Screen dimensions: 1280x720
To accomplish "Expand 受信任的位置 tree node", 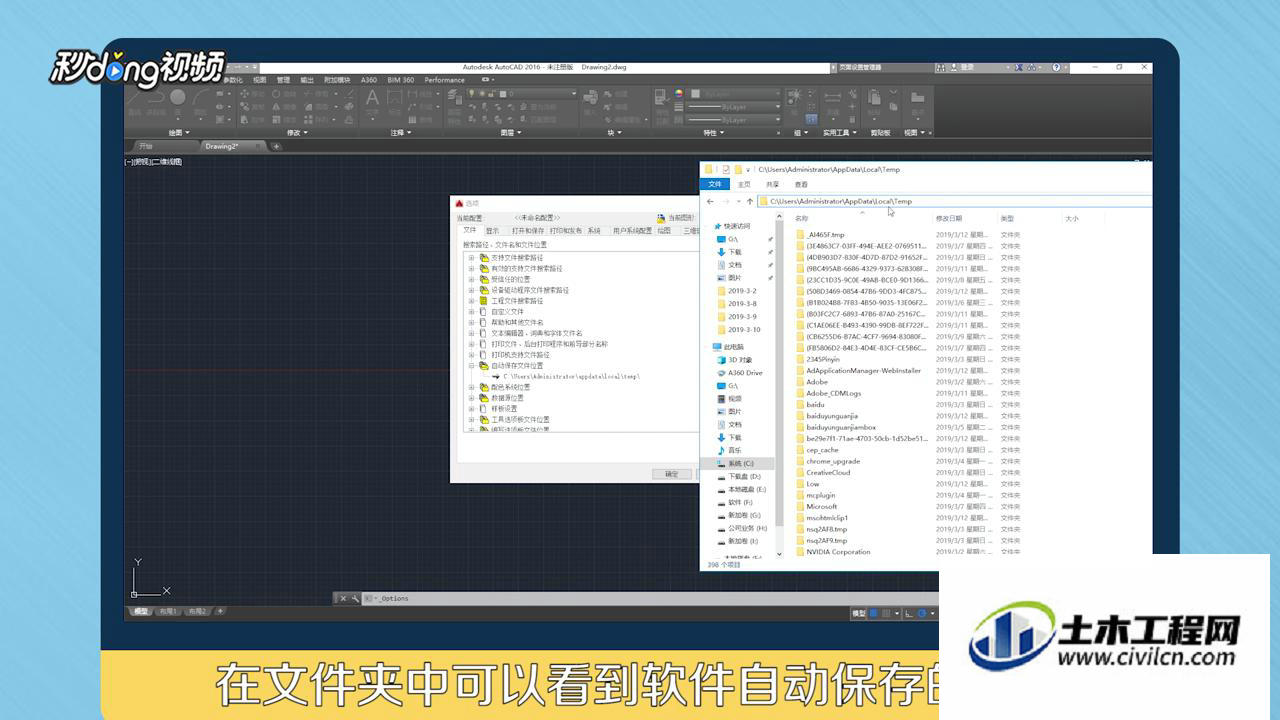I will [472, 279].
